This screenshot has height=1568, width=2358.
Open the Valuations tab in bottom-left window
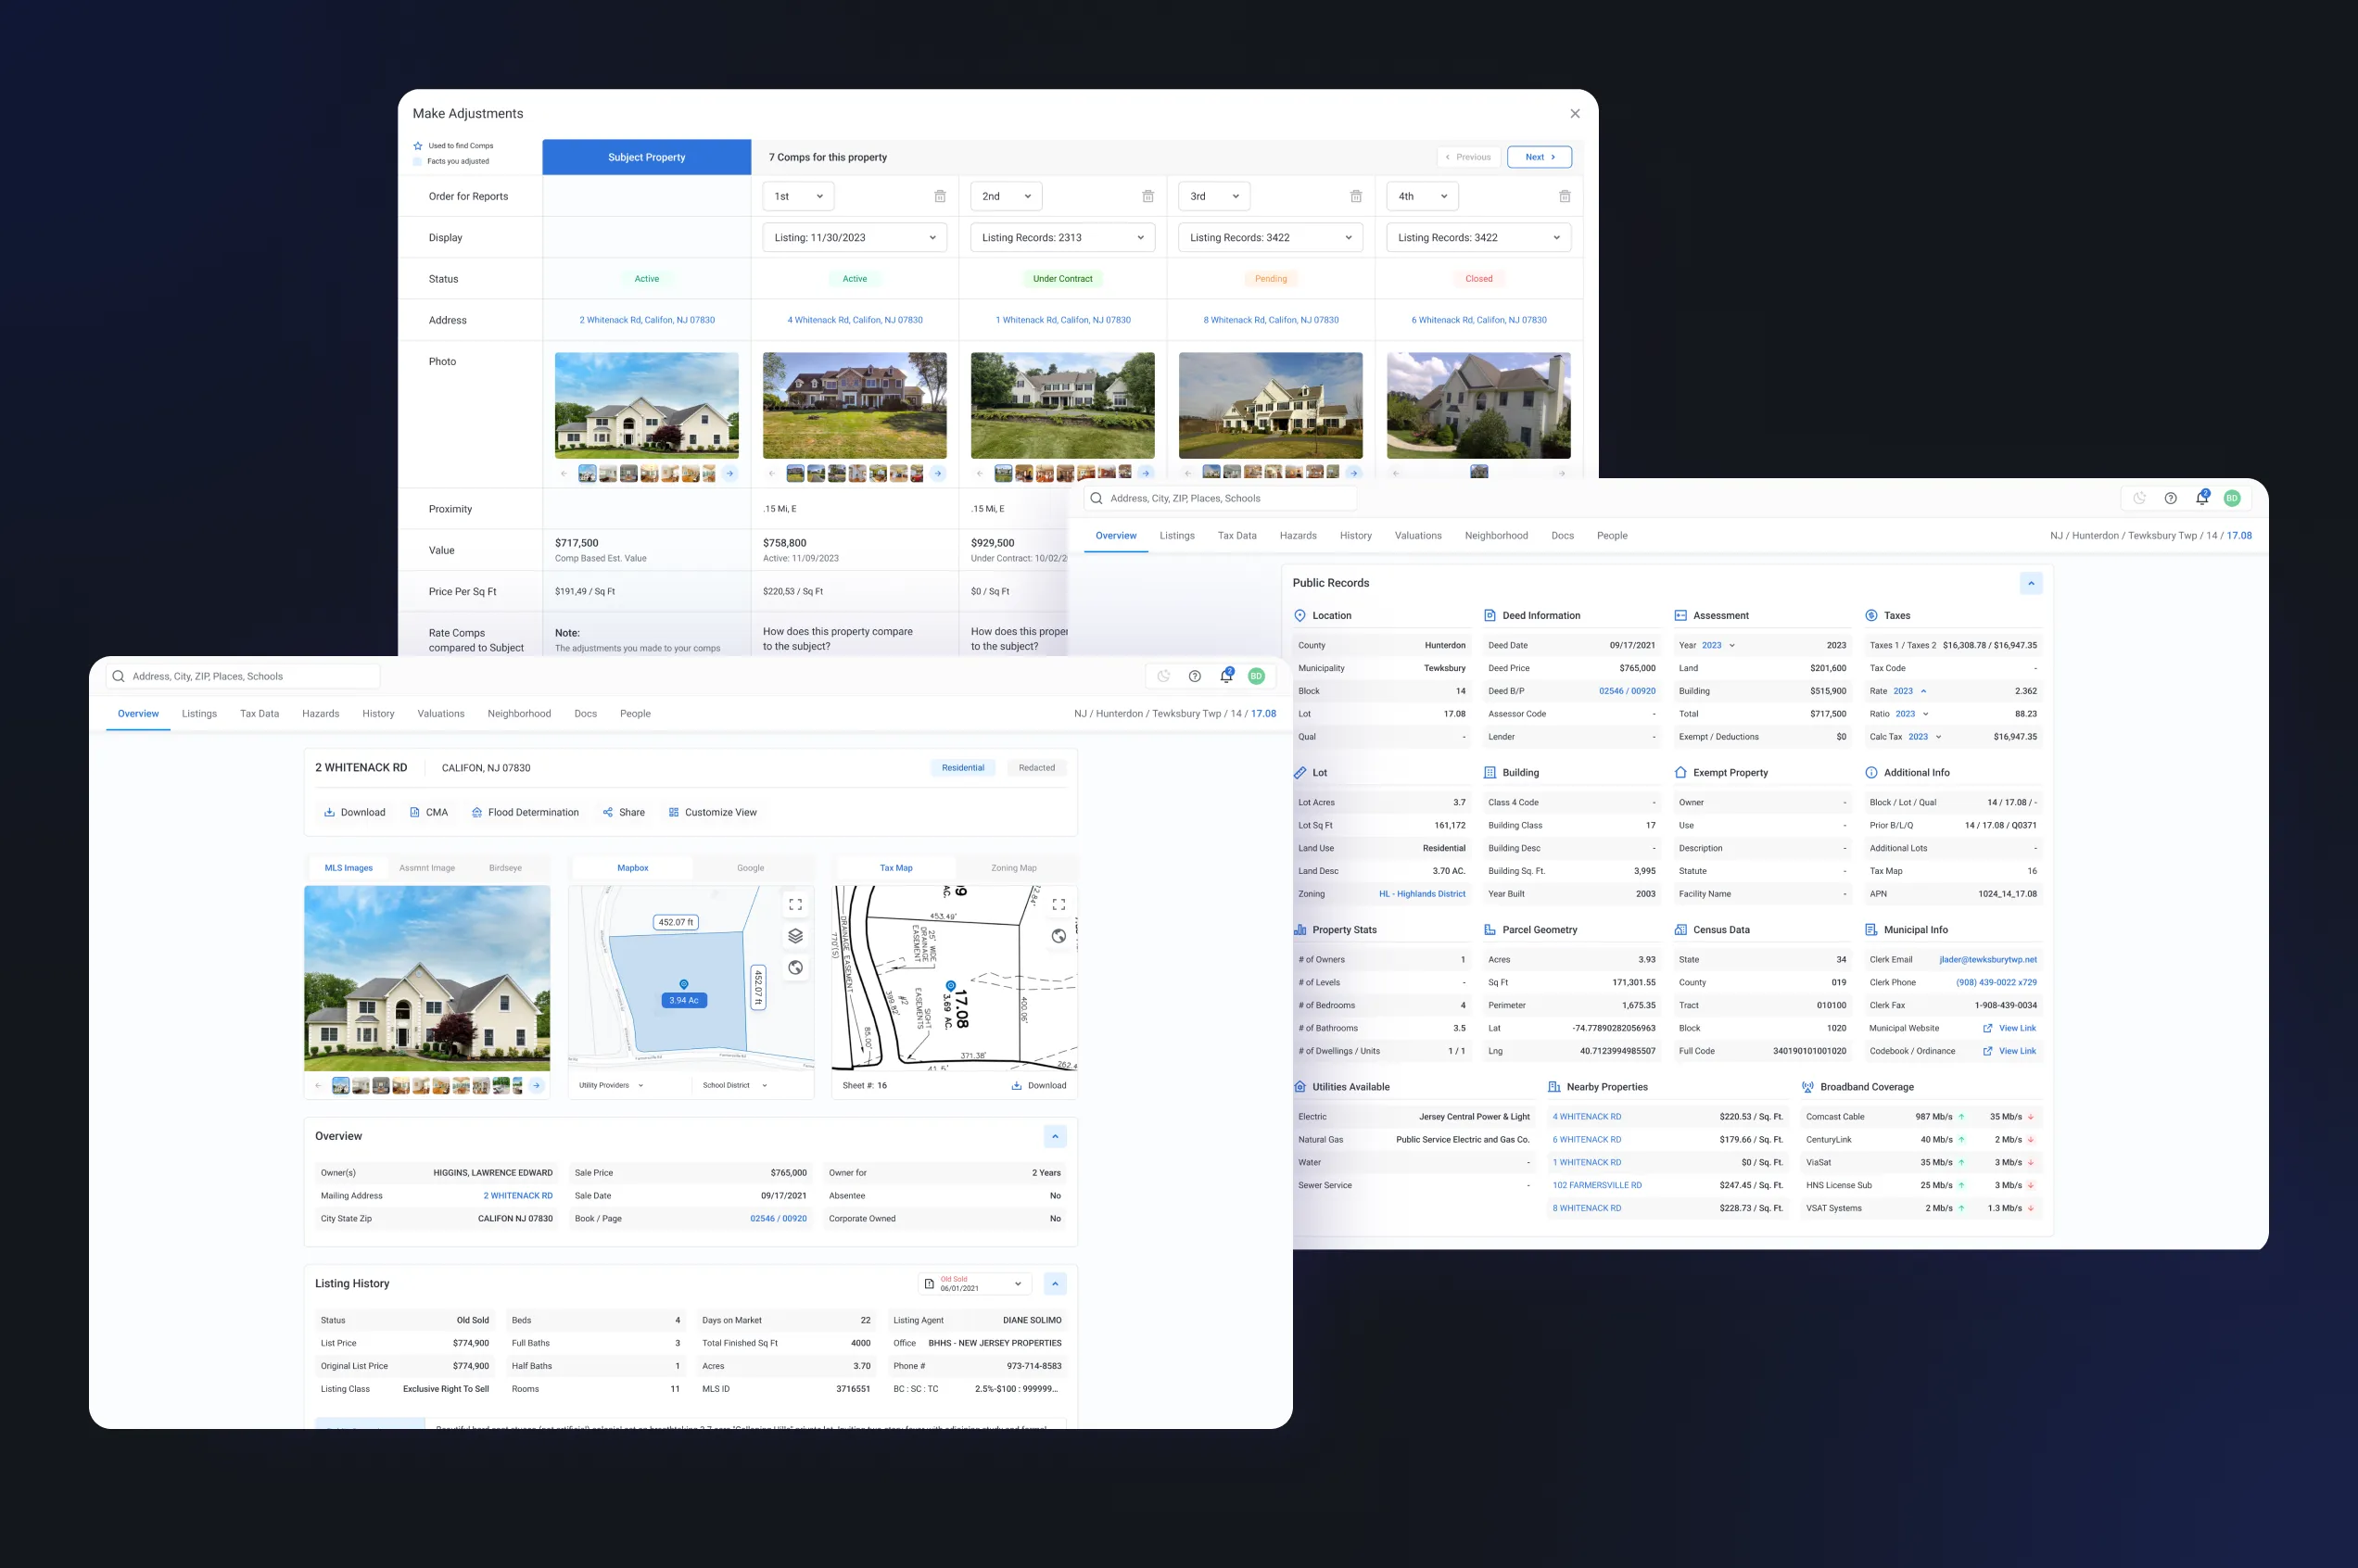440,714
